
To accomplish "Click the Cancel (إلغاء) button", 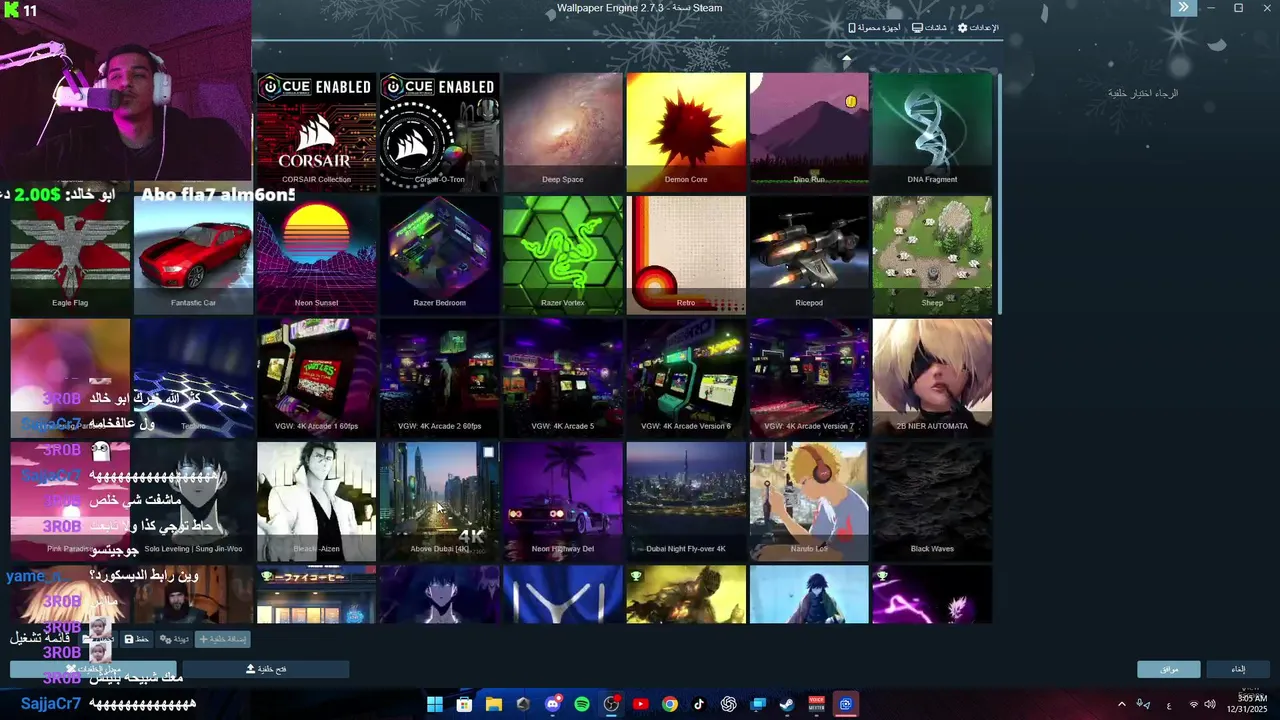I will coord(1238,669).
